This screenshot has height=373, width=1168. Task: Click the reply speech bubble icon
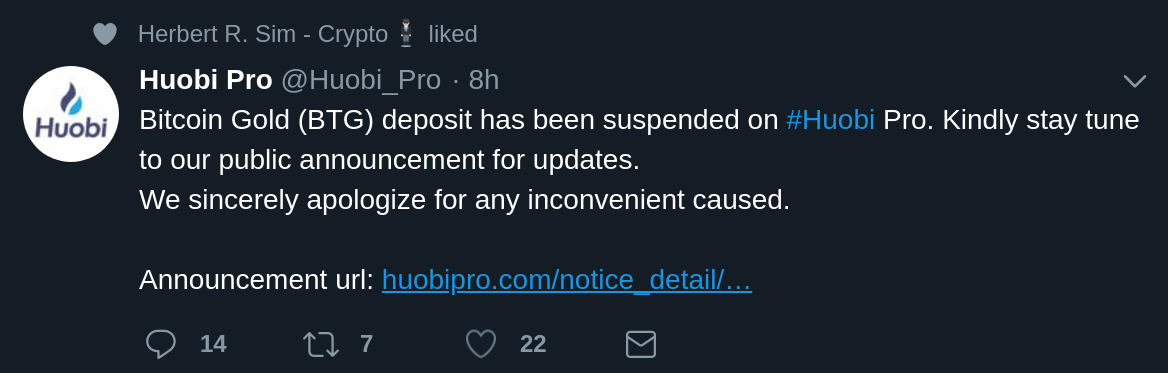coord(161,344)
